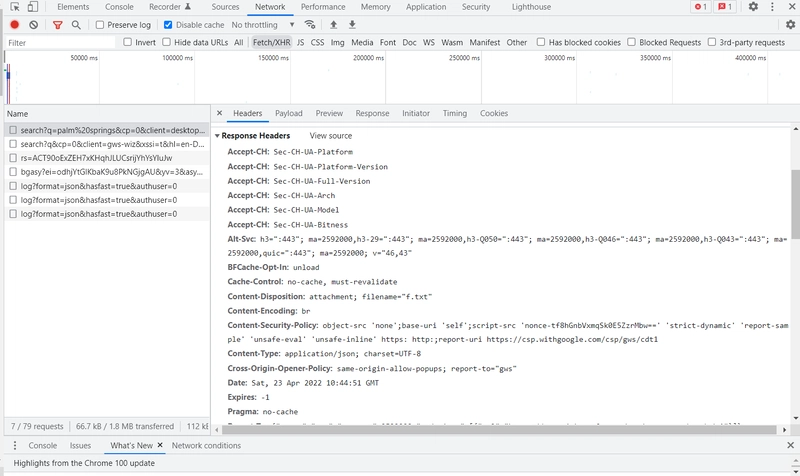800x476 pixels.
Task: Select search?q&cp=0&client=gws-wiz request
Action: (x=108, y=144)
